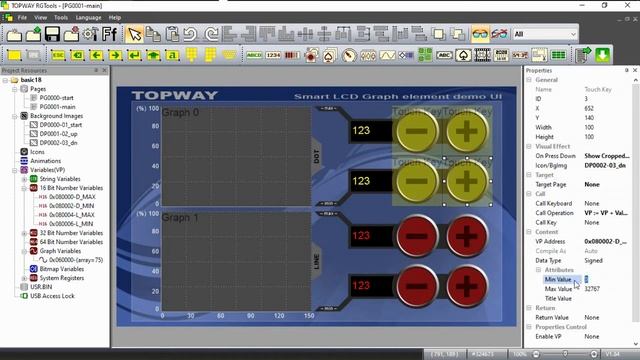This screenshot has width=640, height=360.
Task: Add a plain yellow Touch Key element
Action: click(14, 55)
